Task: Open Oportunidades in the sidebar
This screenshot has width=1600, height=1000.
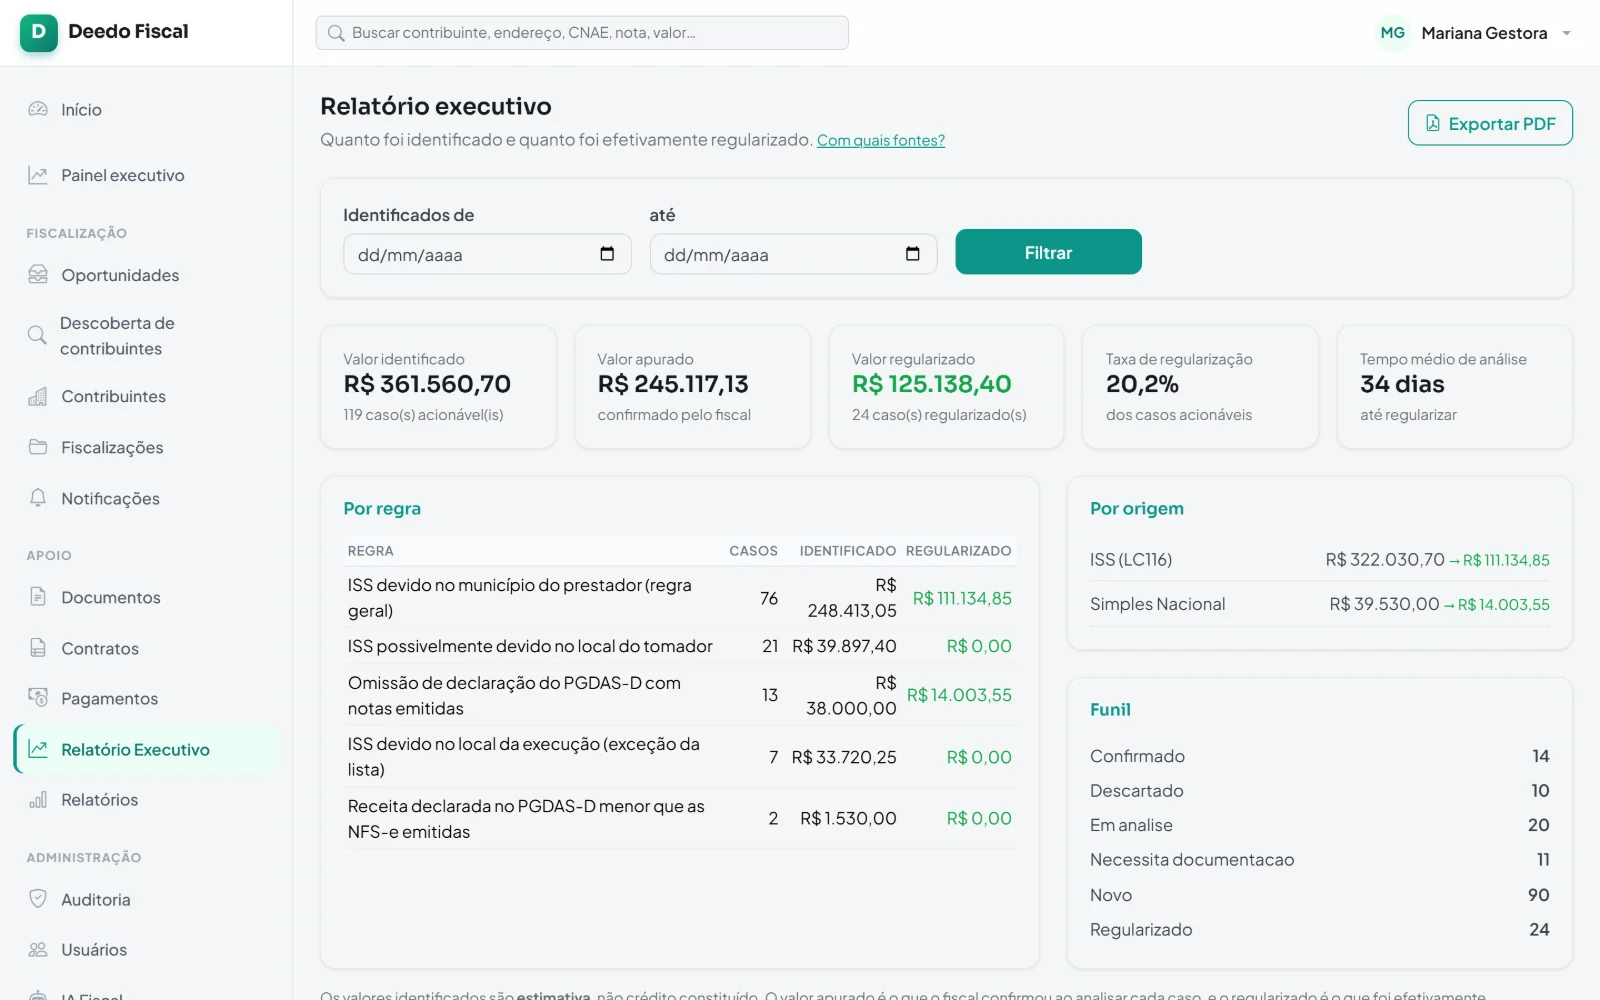Action: pos(147,275)
